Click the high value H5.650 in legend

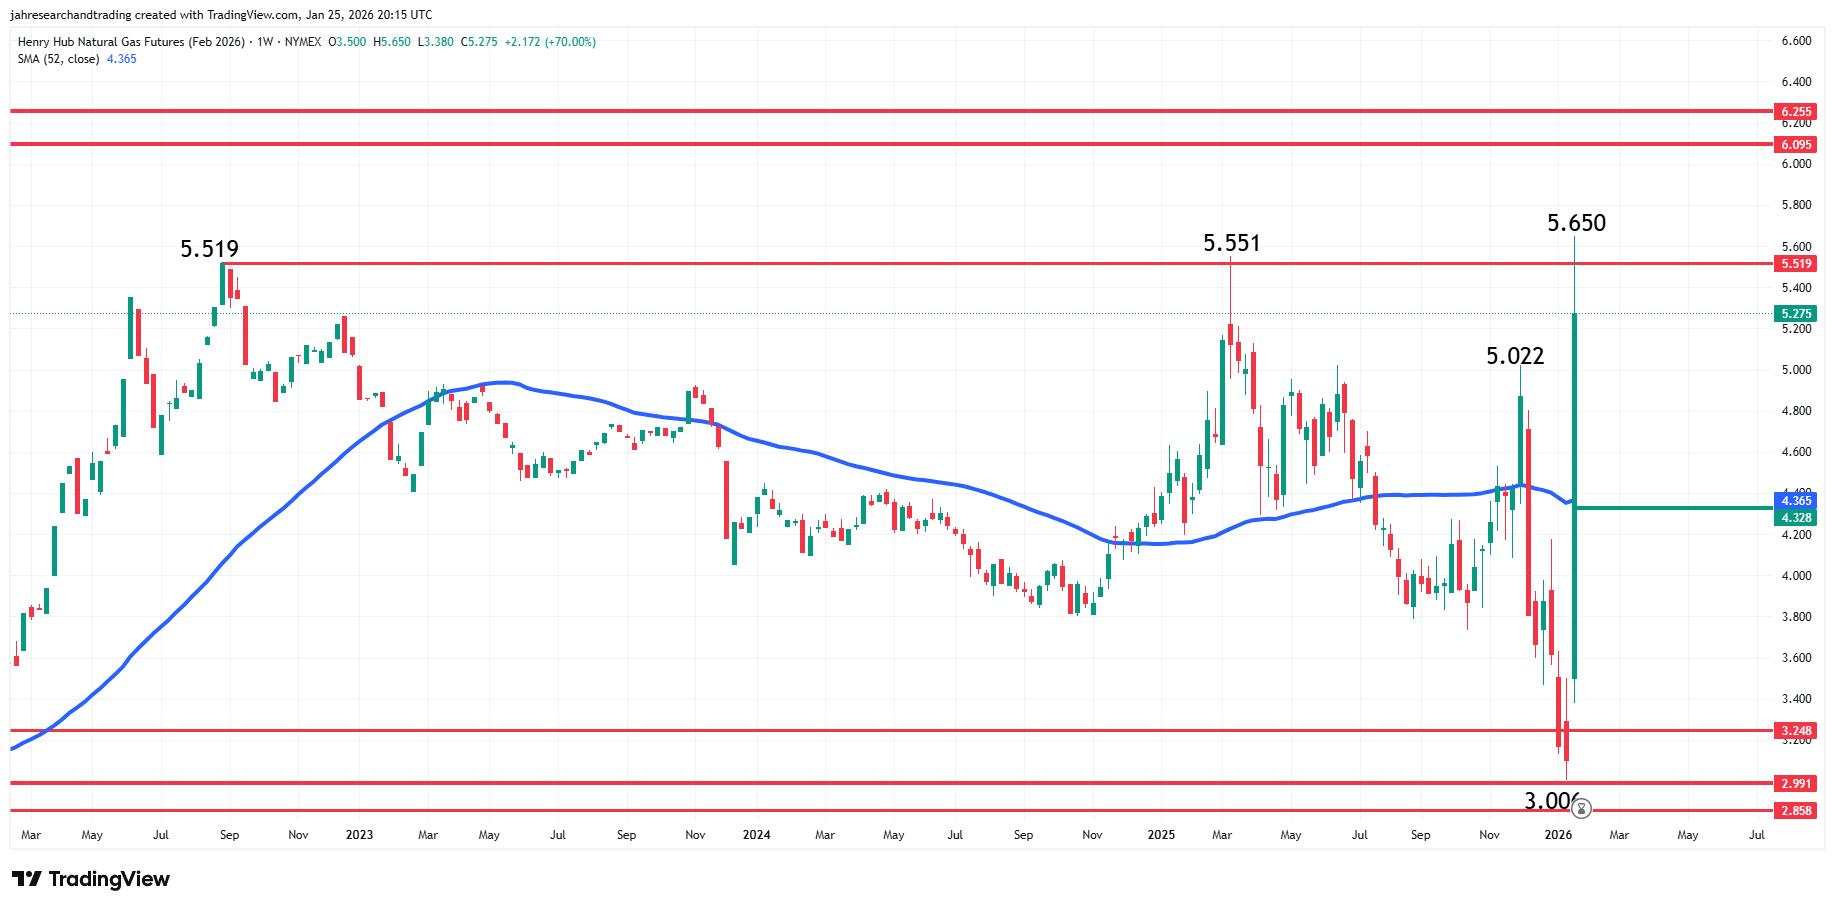point(392,42)
